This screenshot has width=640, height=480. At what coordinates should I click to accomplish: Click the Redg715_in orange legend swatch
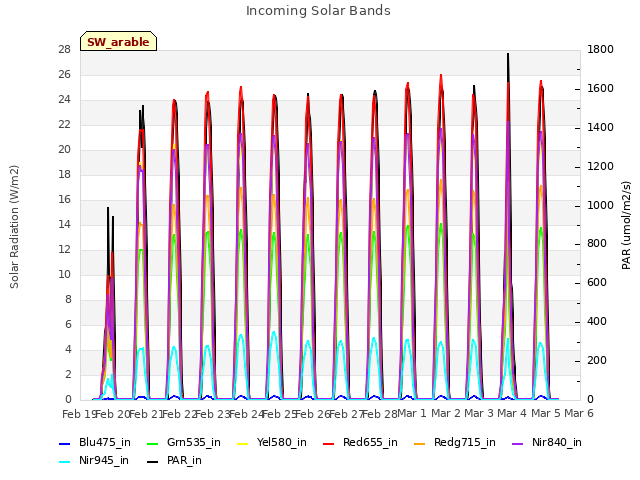[x=420, y=443]
